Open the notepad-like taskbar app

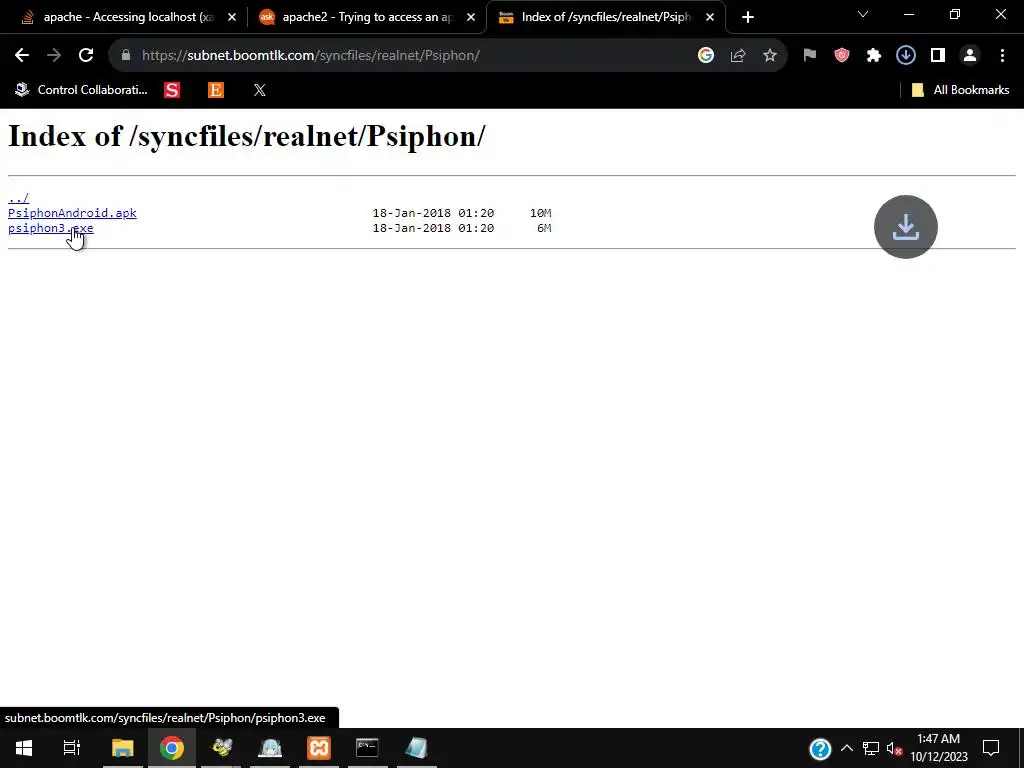tap(416, 748)
